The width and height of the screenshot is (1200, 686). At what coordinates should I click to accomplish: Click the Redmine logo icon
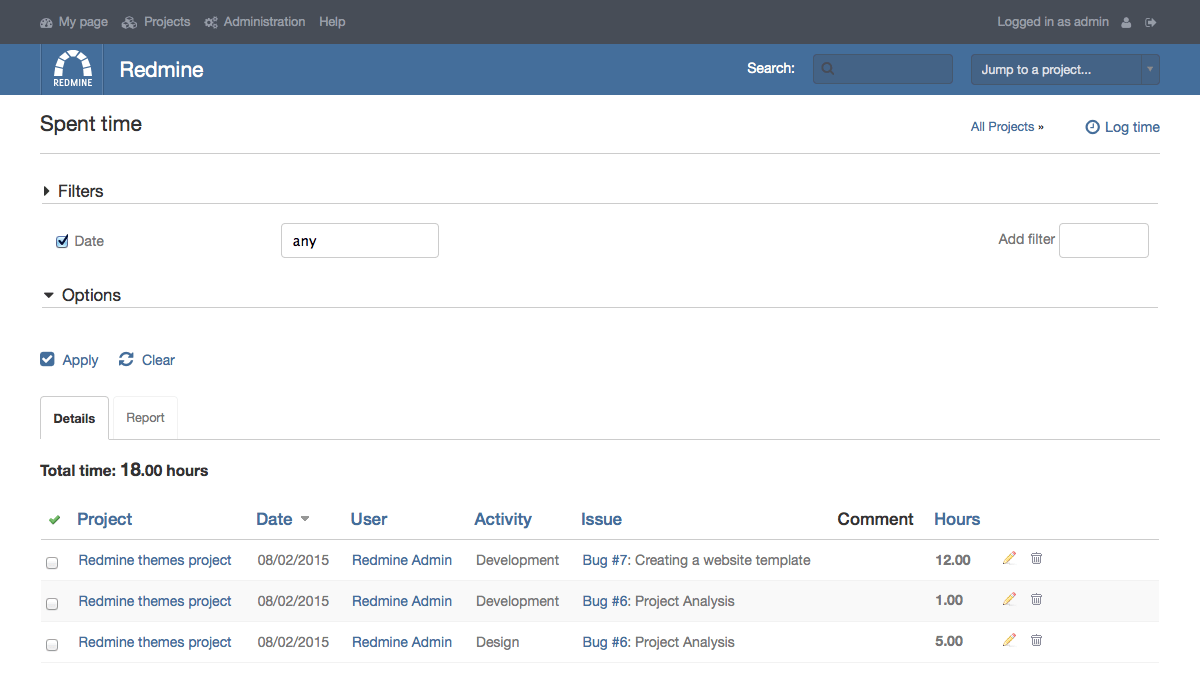point(73,69)
